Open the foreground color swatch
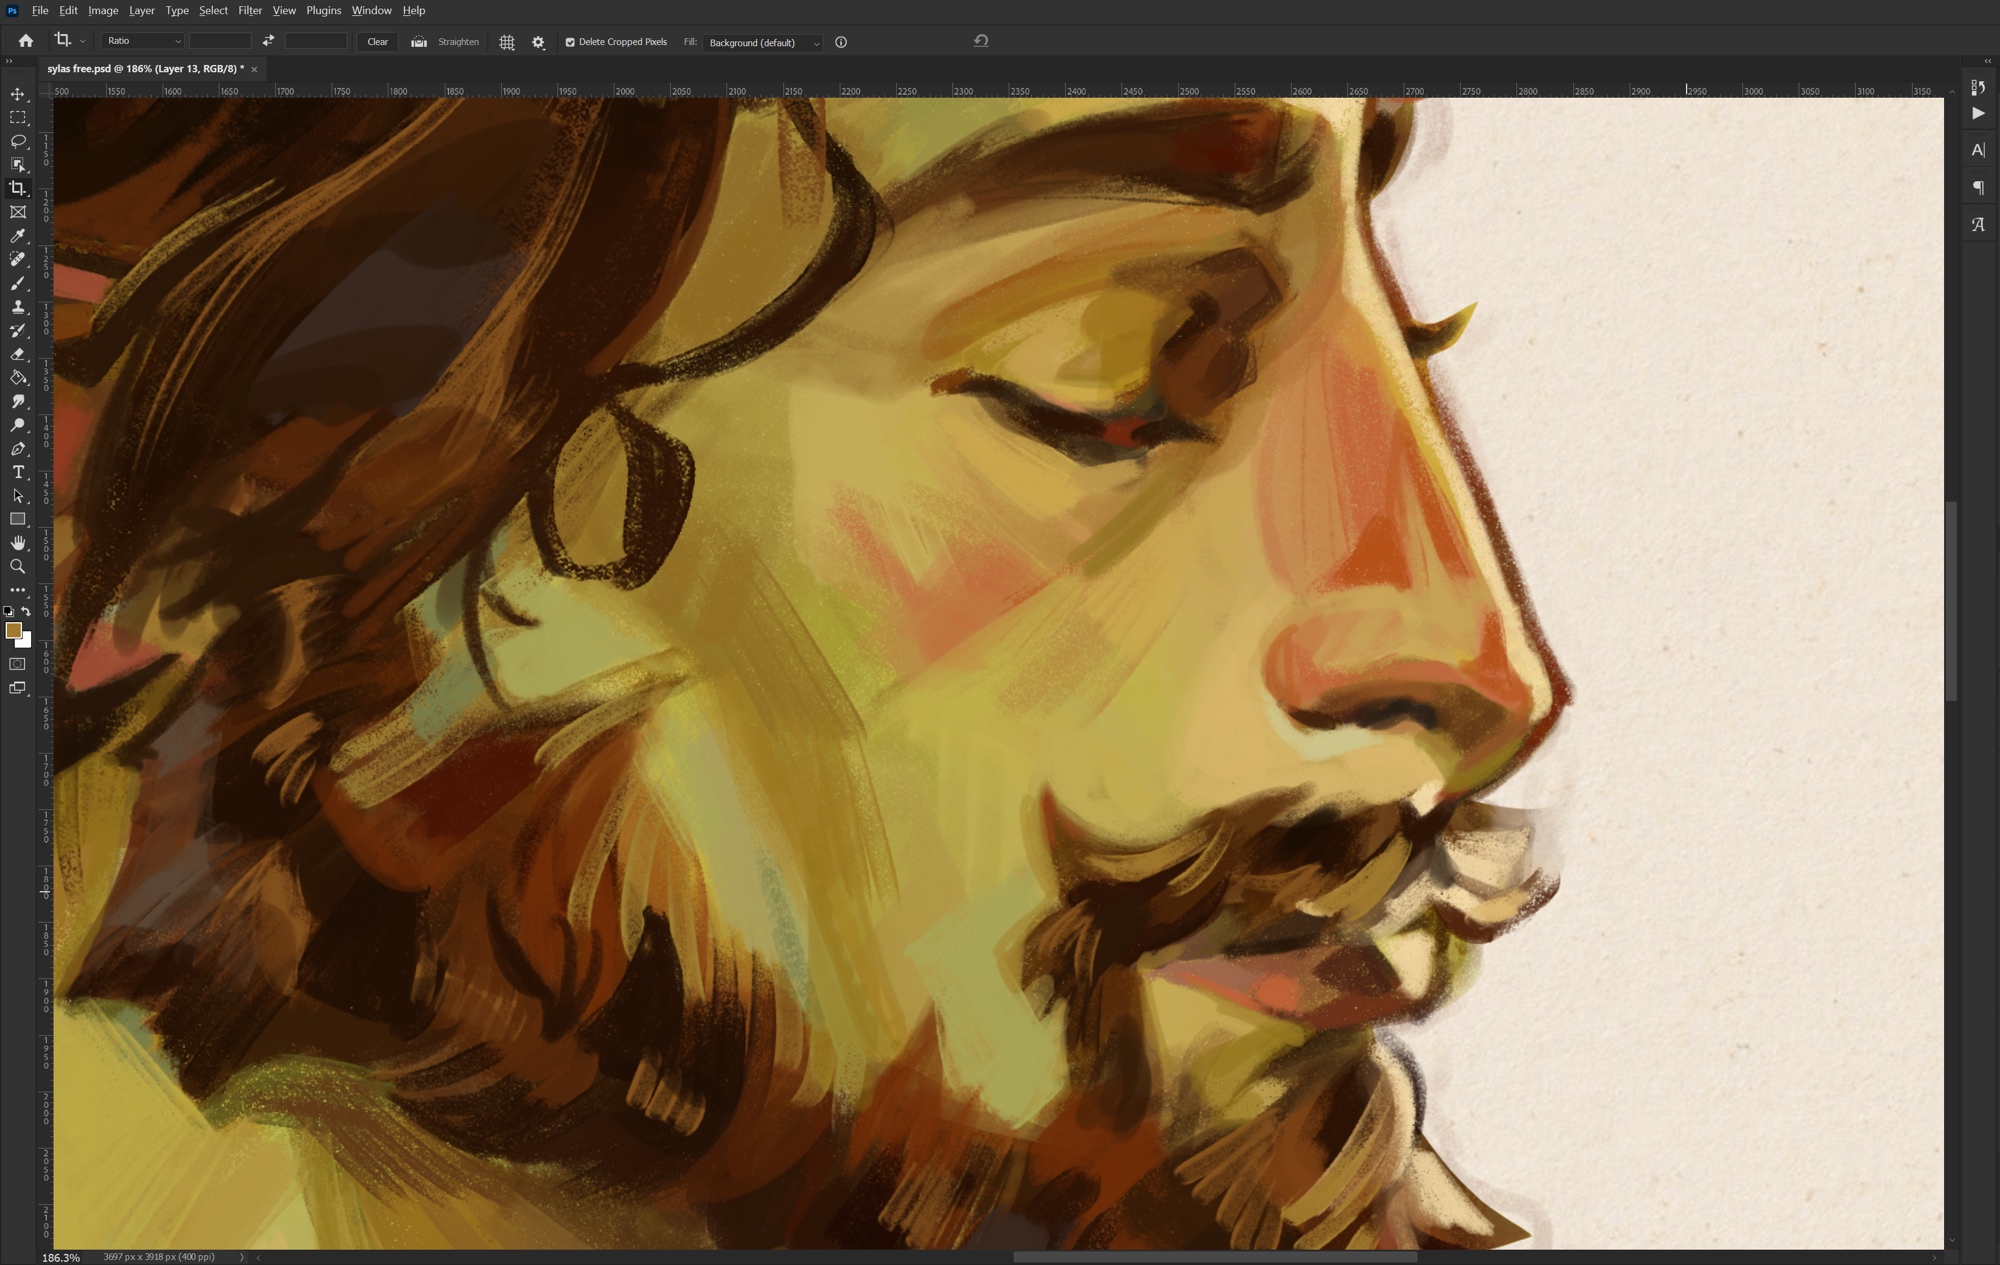The height and width of the screenshot is (1265, 2000). point(13,630)
